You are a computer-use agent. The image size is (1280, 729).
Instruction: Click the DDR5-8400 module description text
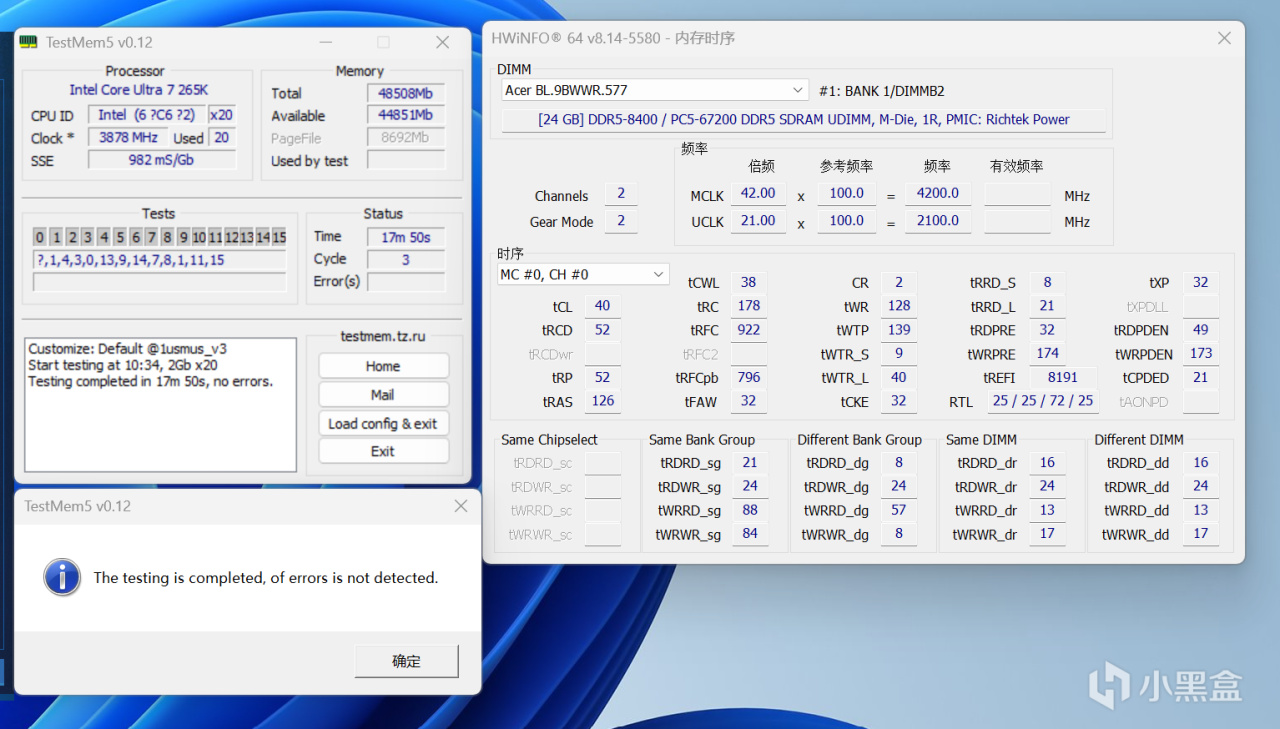tap(803, 119)
